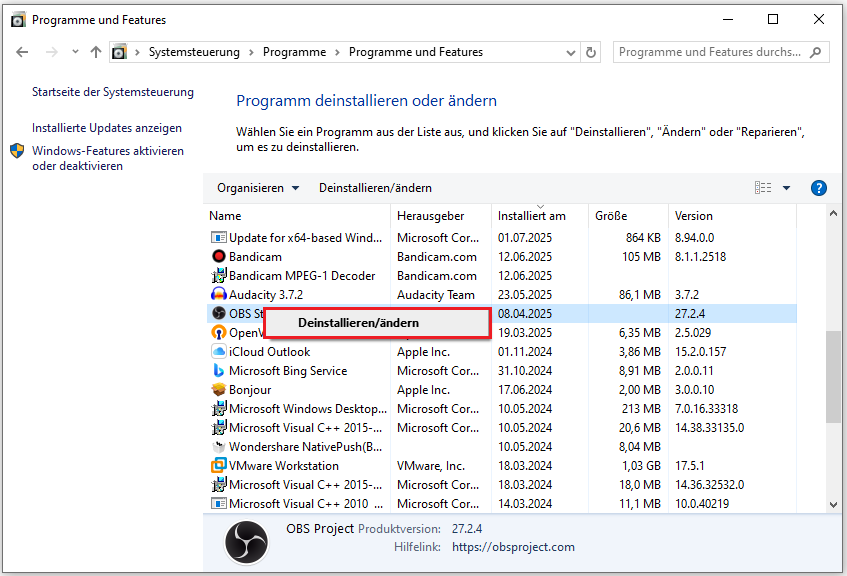Select Wondershare NativePush entry
Screen dimensions: 847x576
click(x=306, y=447)
